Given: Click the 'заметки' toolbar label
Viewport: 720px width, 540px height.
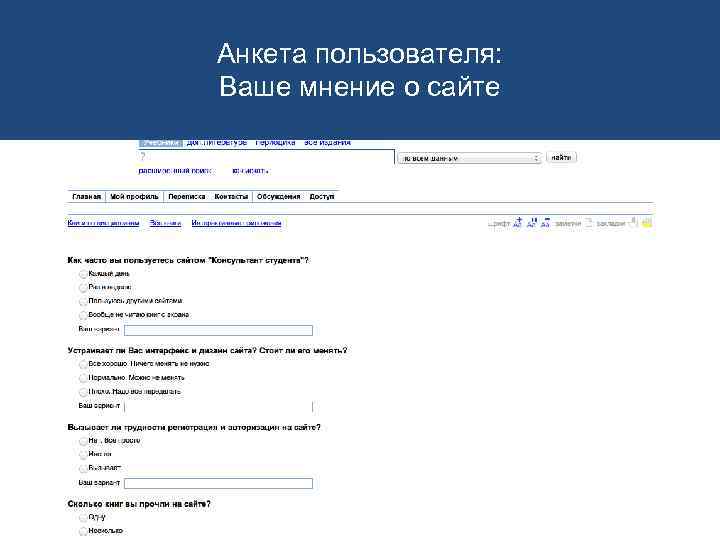Looking at the screenshot, I should (x=568, y=224).
